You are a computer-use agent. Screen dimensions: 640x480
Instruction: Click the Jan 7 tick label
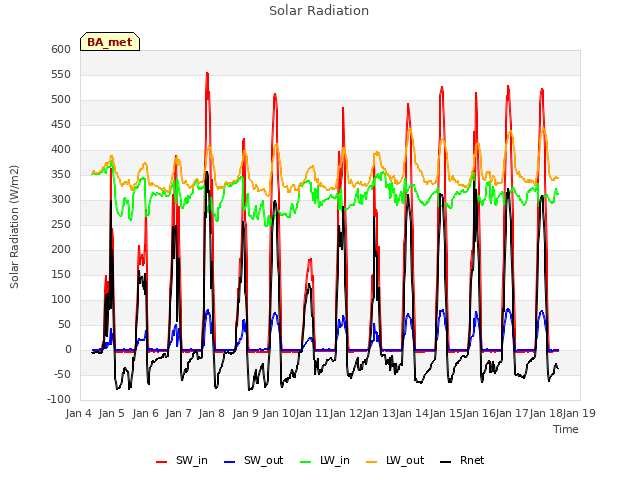pyautogui.click(x=178, y=413)
